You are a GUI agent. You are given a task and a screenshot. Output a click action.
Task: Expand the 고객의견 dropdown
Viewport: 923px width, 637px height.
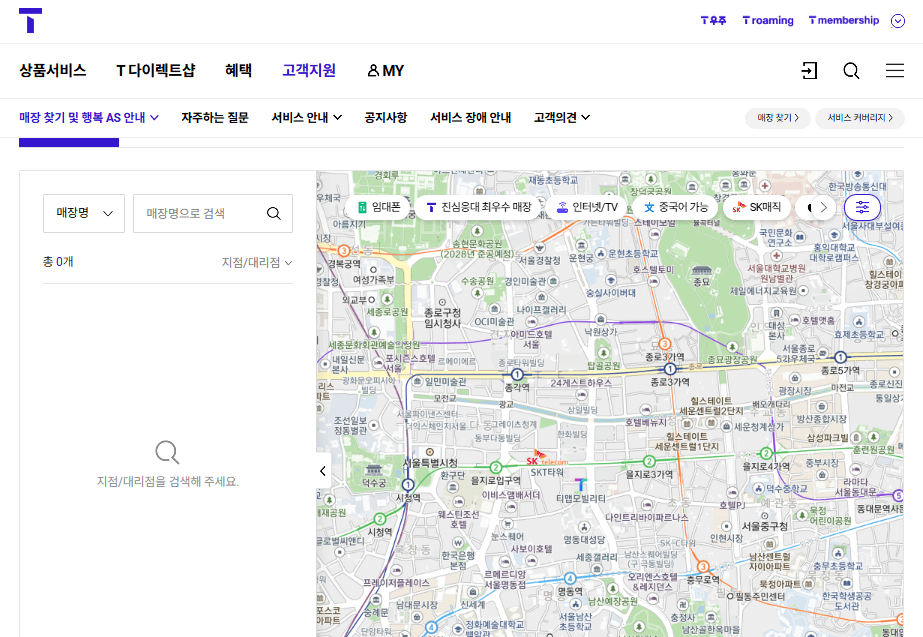(x=562, y=118)
